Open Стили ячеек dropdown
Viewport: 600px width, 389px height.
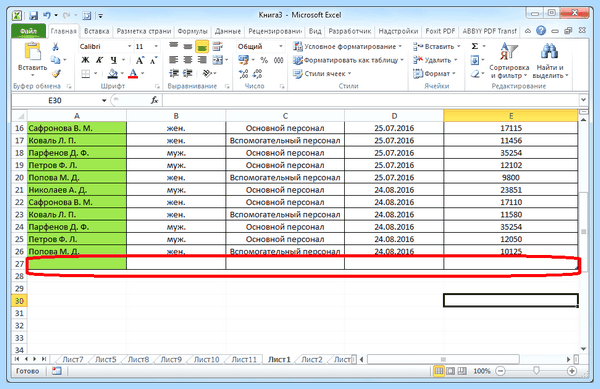pos(322,73)
